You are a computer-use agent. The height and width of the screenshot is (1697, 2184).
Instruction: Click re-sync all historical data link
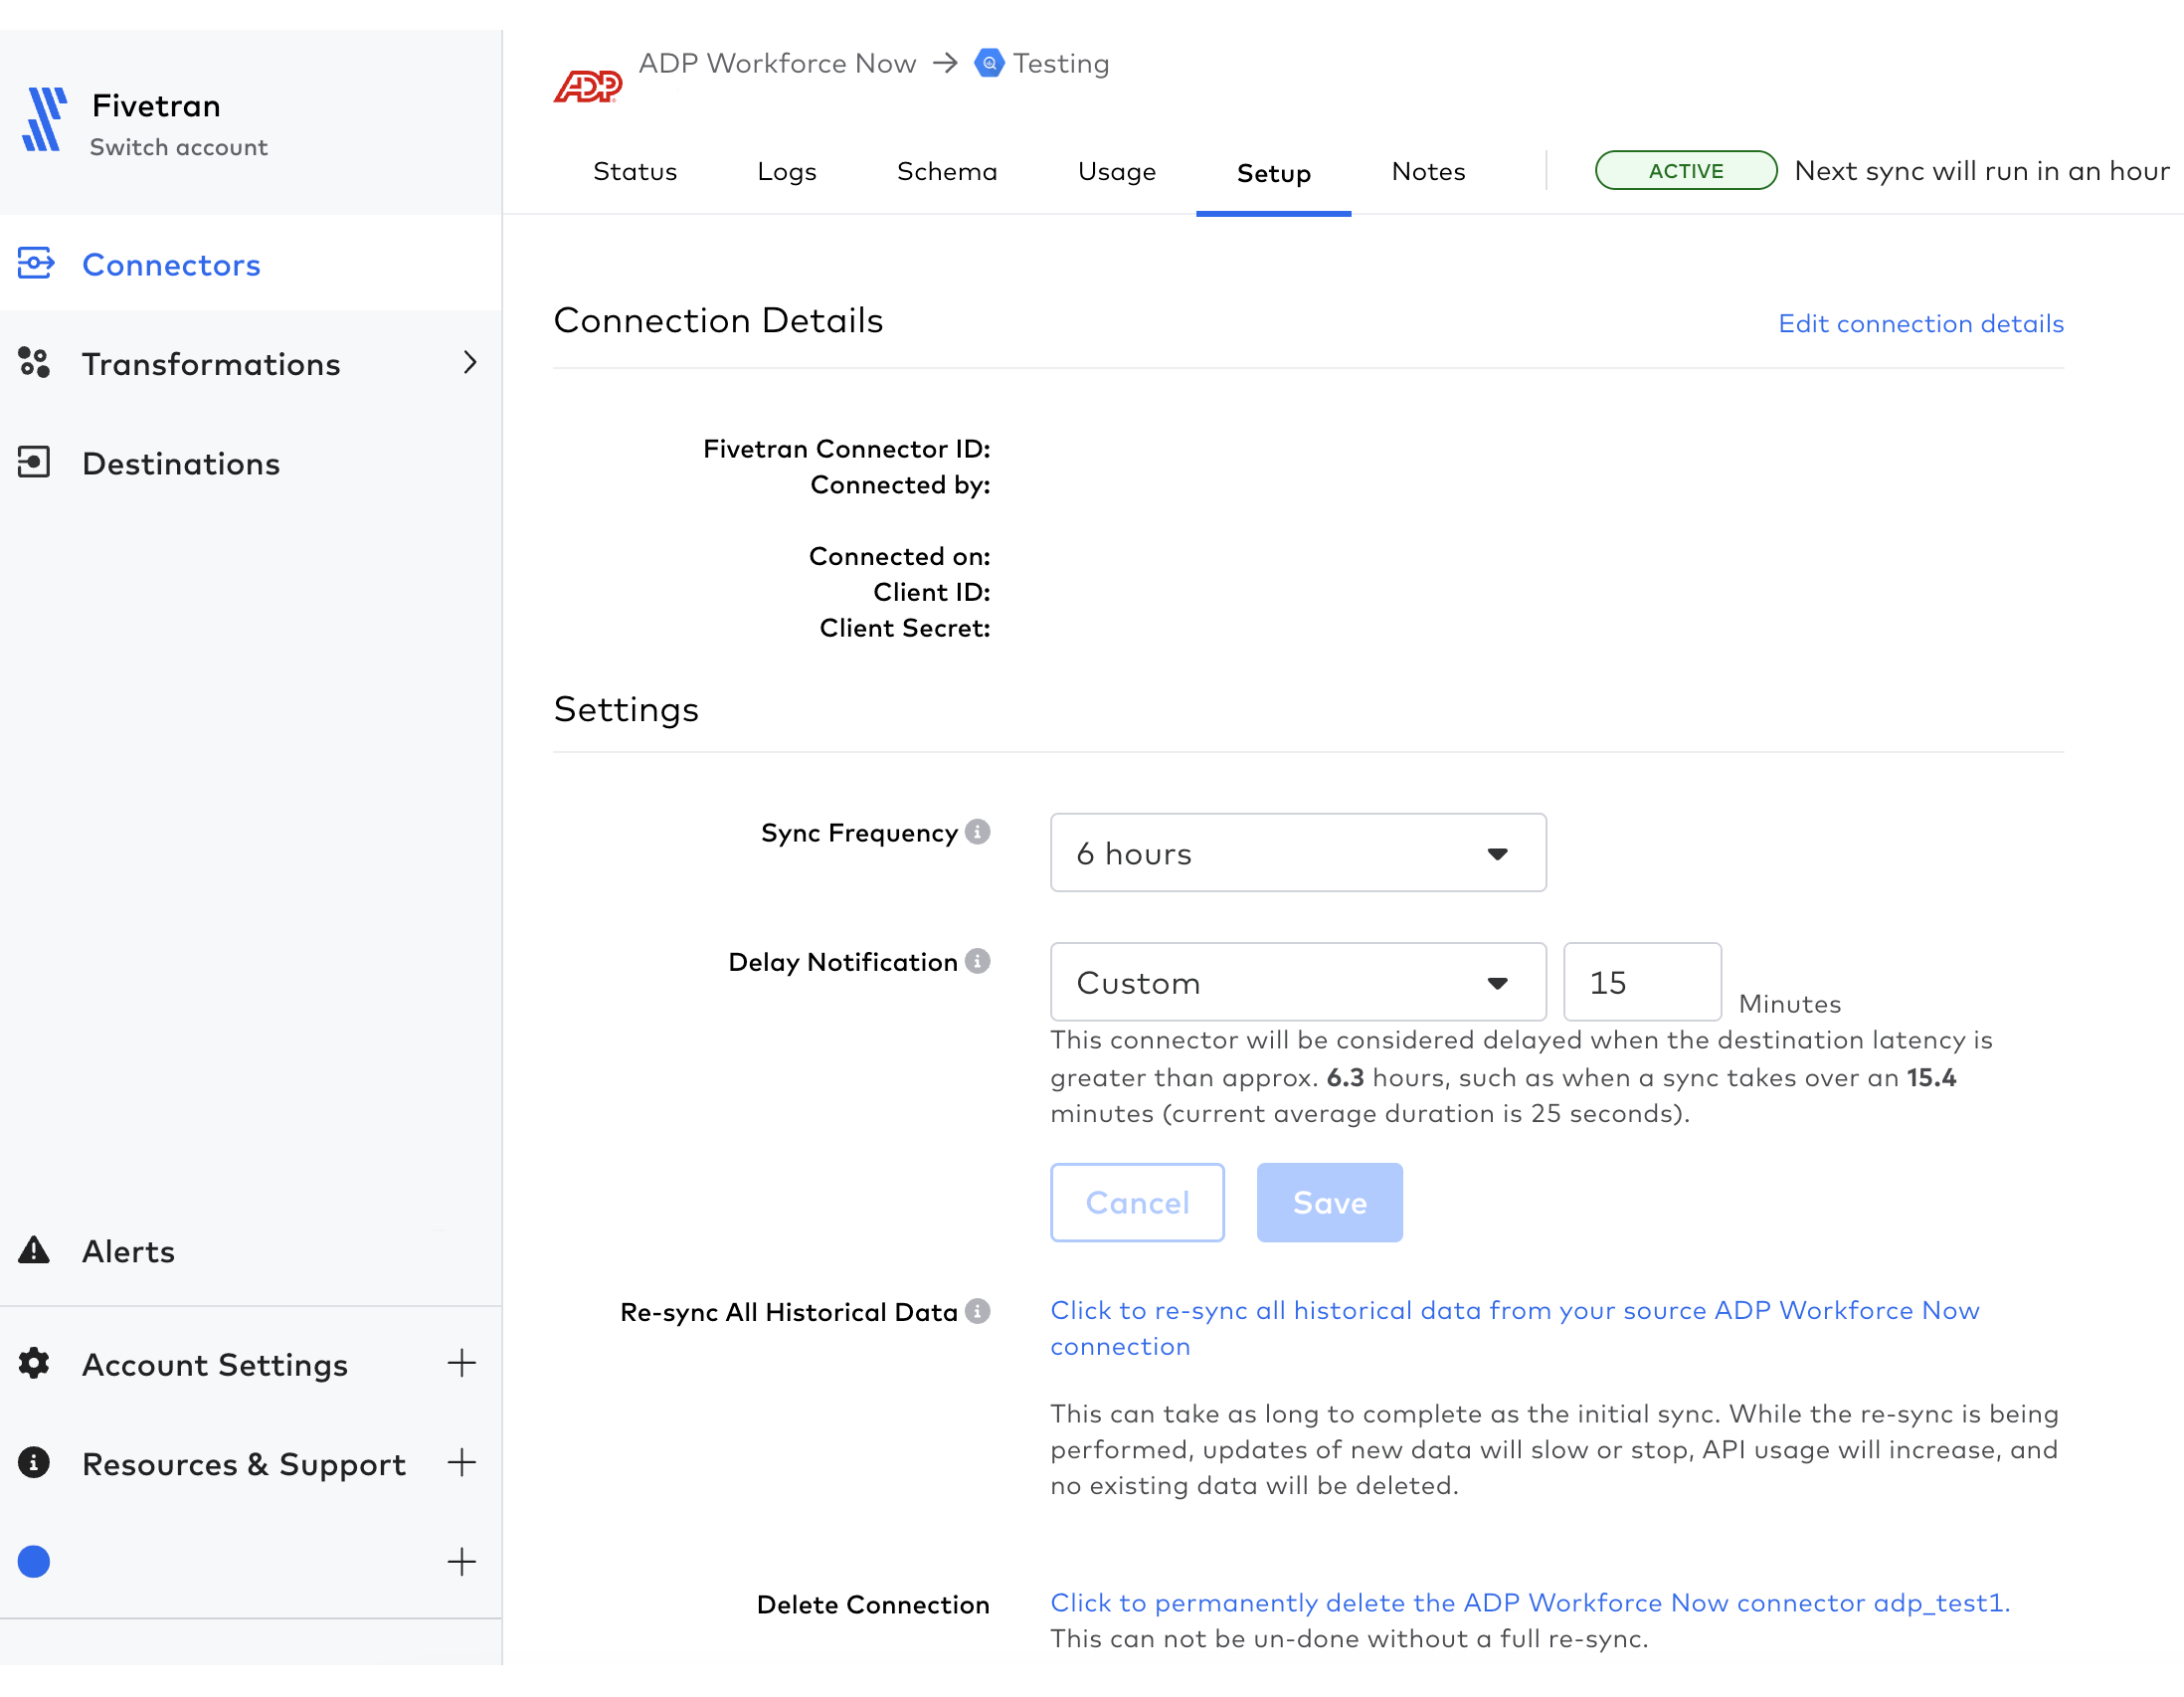(x=1514, y=1326)
